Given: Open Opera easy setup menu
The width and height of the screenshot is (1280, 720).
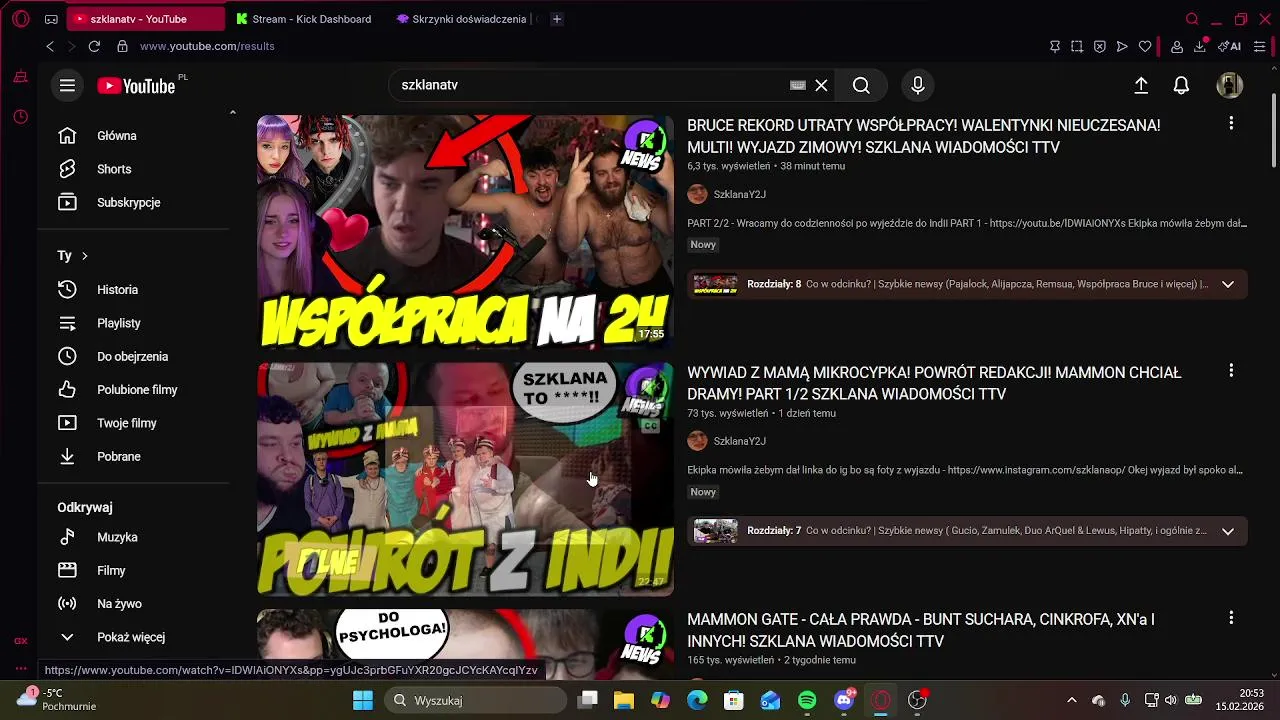Looking at the screenshot, I should 1260,46.
